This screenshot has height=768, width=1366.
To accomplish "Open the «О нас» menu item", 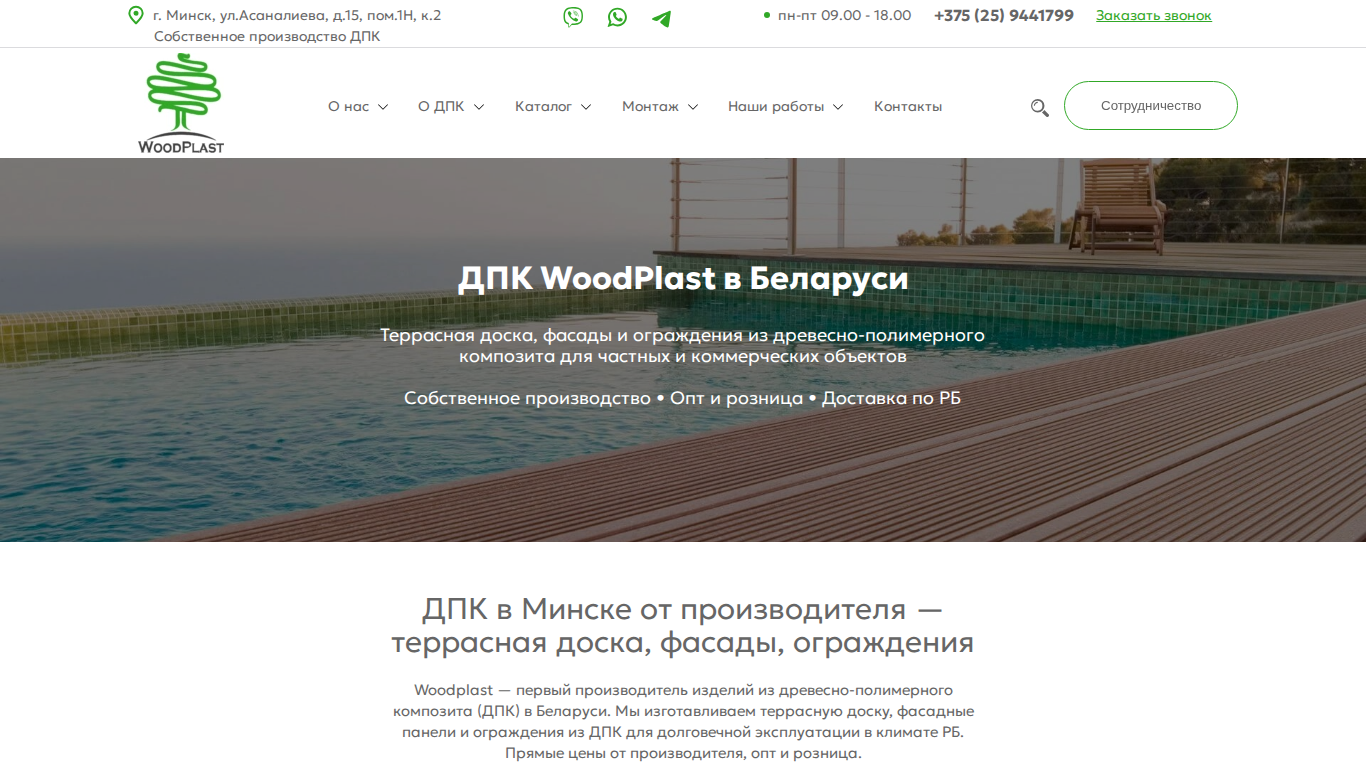I will pos(349,106).
